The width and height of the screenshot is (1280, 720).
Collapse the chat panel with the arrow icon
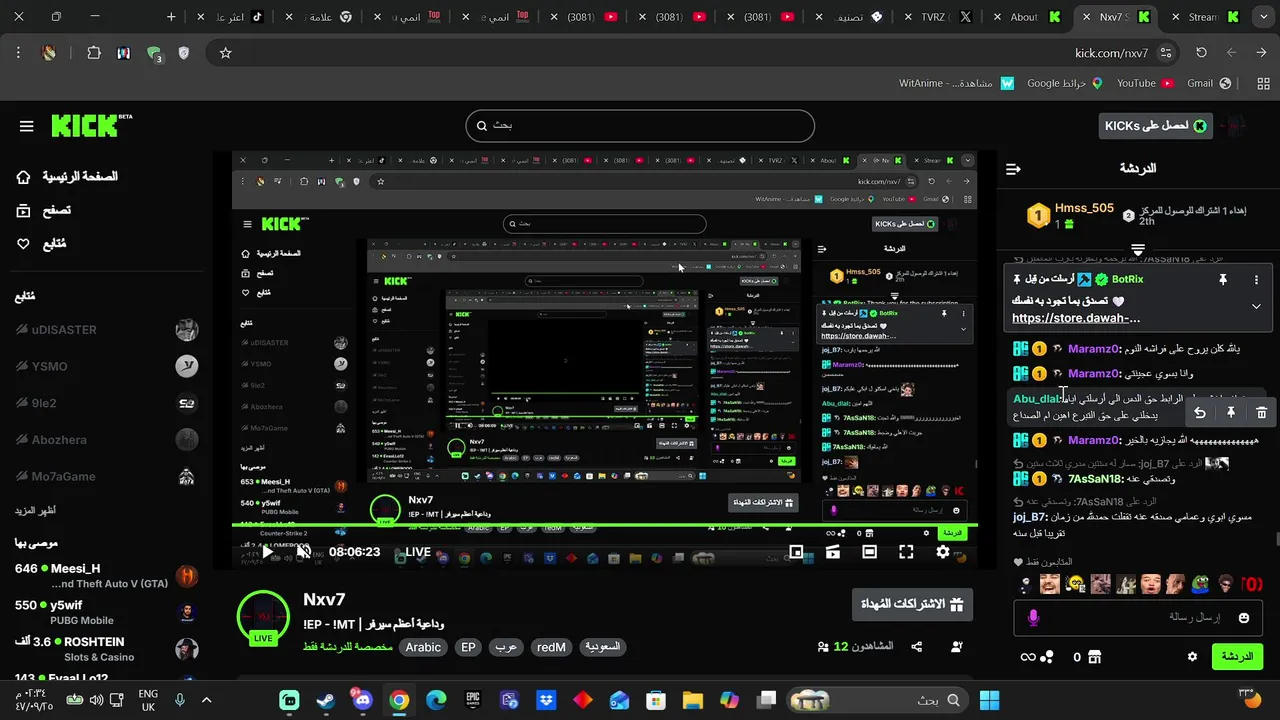coord(1013,169)
